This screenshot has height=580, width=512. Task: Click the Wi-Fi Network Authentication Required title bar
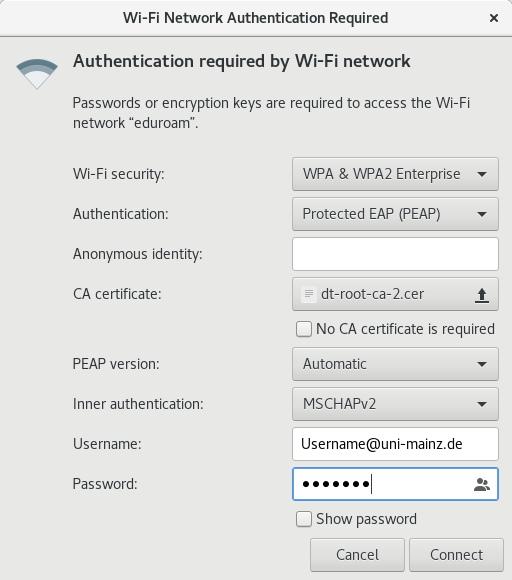(256, 18)
